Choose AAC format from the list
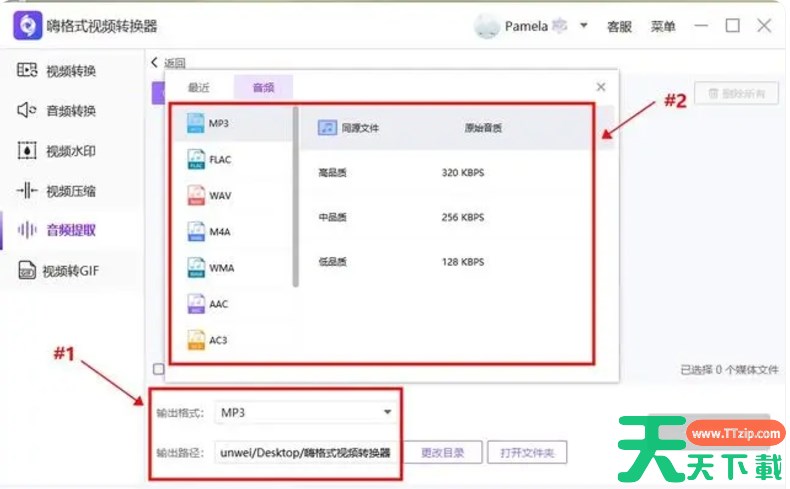 pyautogui.click(x=218, y=303)
